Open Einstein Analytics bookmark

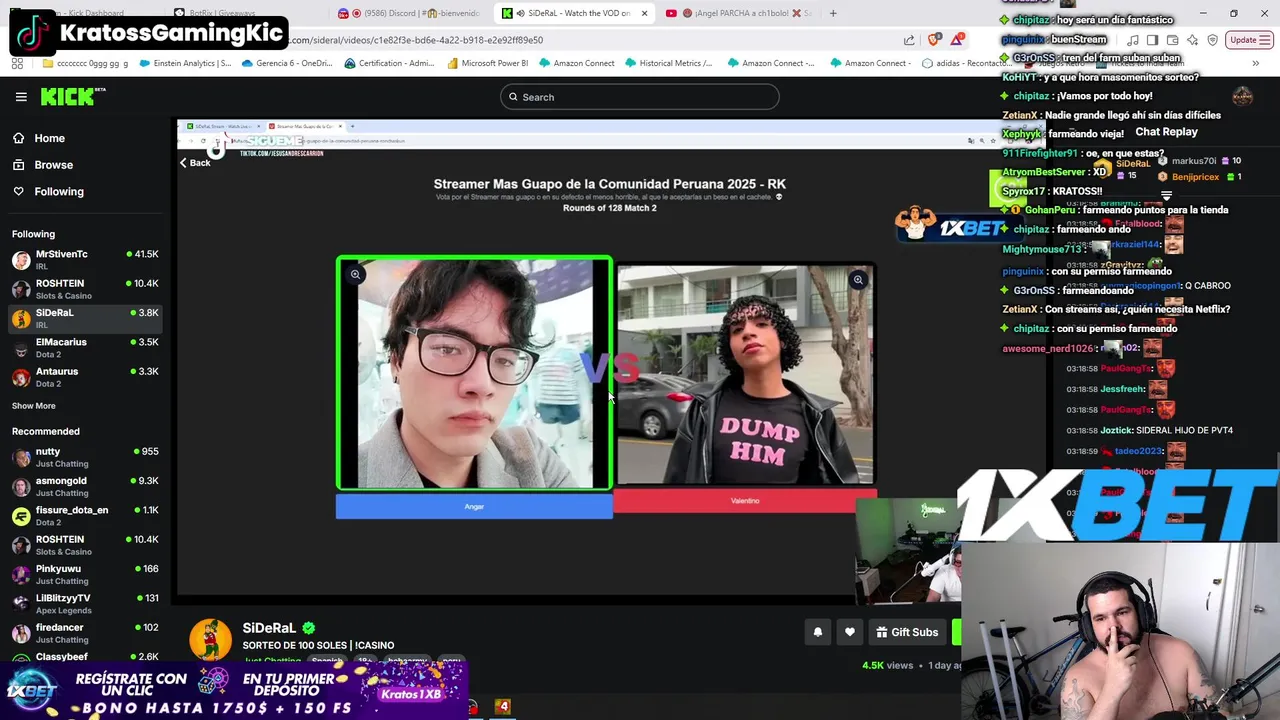(x=185, y=63)
